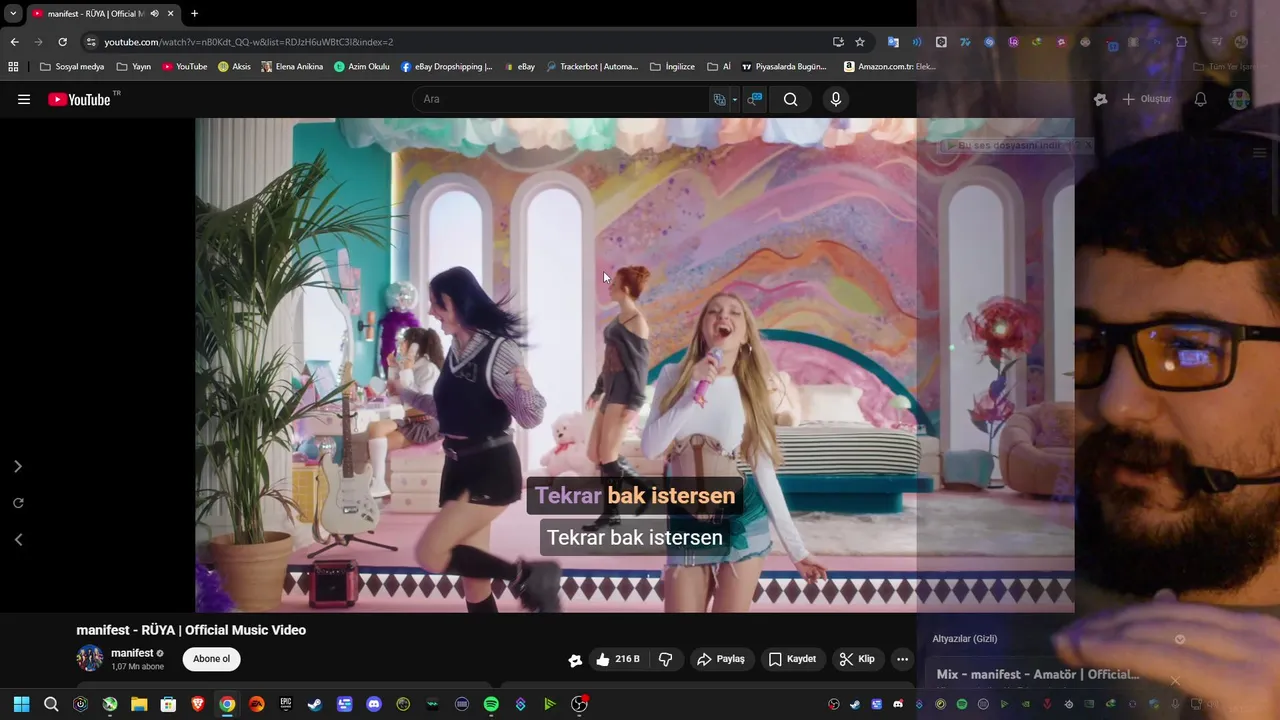Open YouTube notifications bell
Viewport: 1280px width, 720px height.
pos(1200,99)
